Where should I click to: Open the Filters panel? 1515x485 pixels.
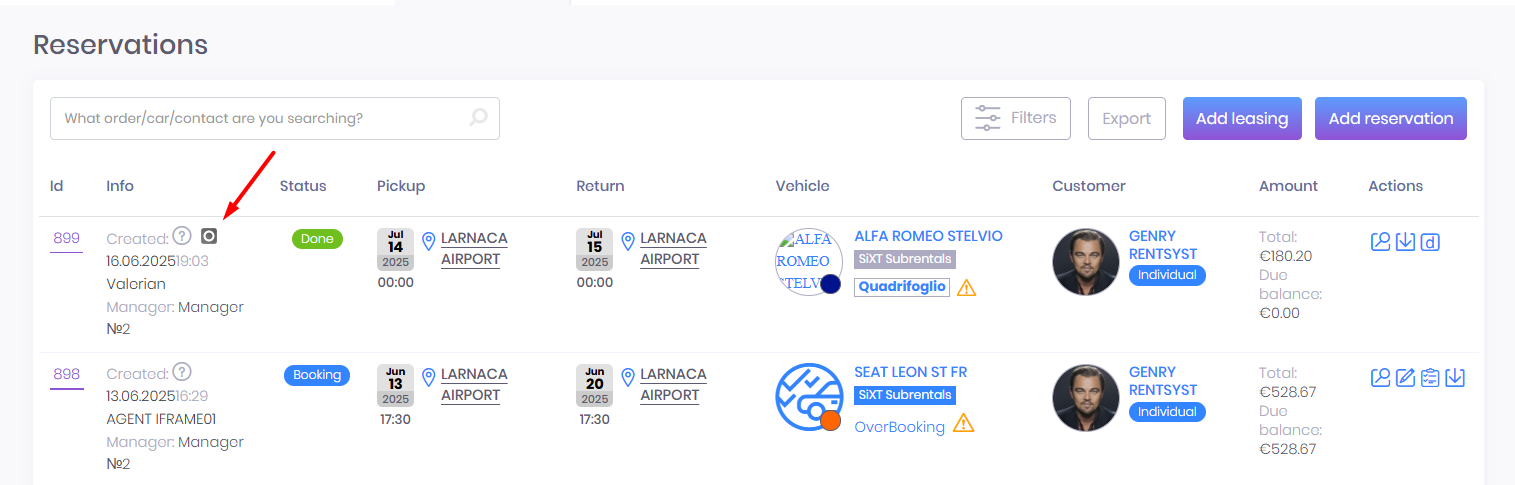[1015, 118]
